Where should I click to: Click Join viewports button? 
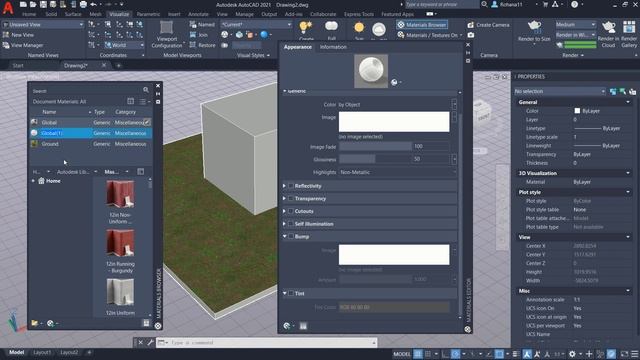[199, 35]
